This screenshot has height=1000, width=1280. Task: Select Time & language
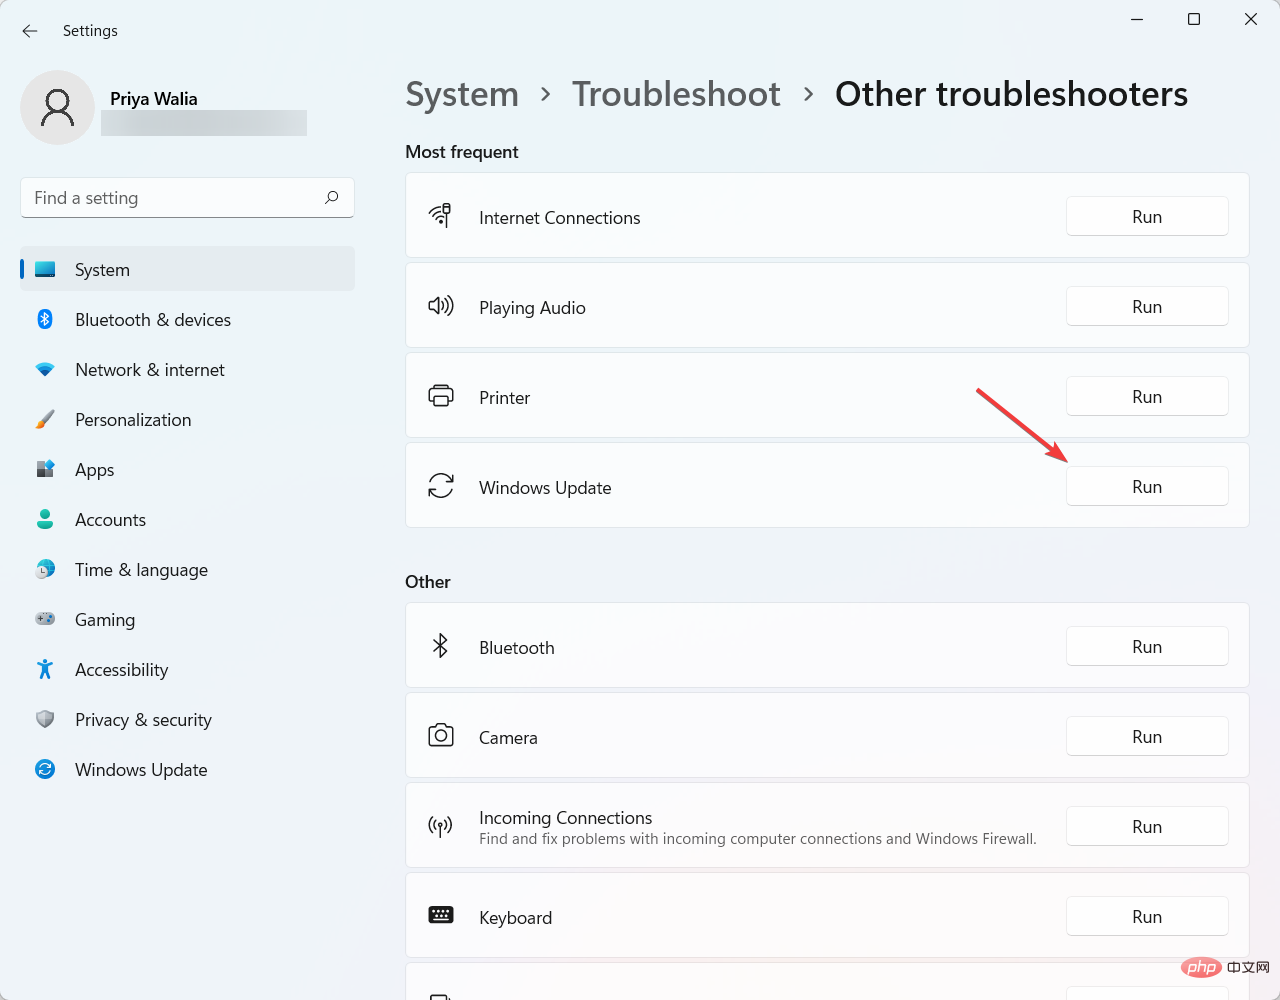click(x=188, y=569)
